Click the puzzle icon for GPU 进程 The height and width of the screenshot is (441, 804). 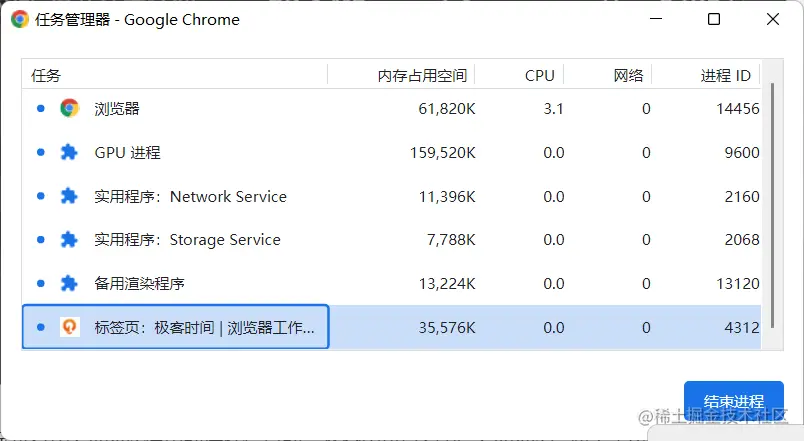(69, 153)
